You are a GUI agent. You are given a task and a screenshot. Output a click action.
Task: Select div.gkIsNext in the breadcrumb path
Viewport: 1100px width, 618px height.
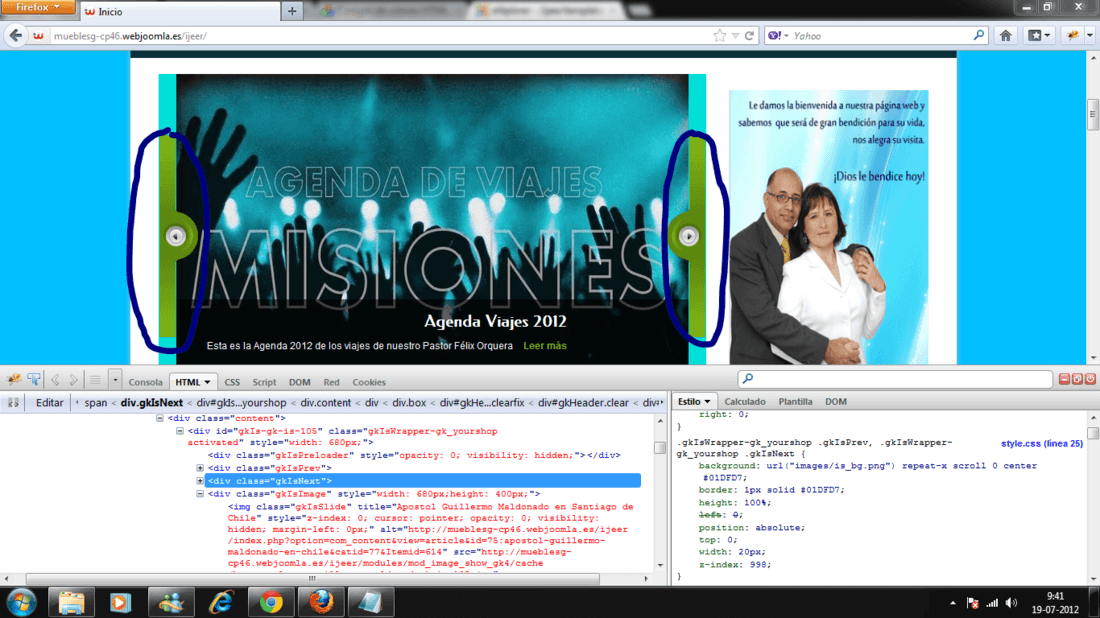152,403
